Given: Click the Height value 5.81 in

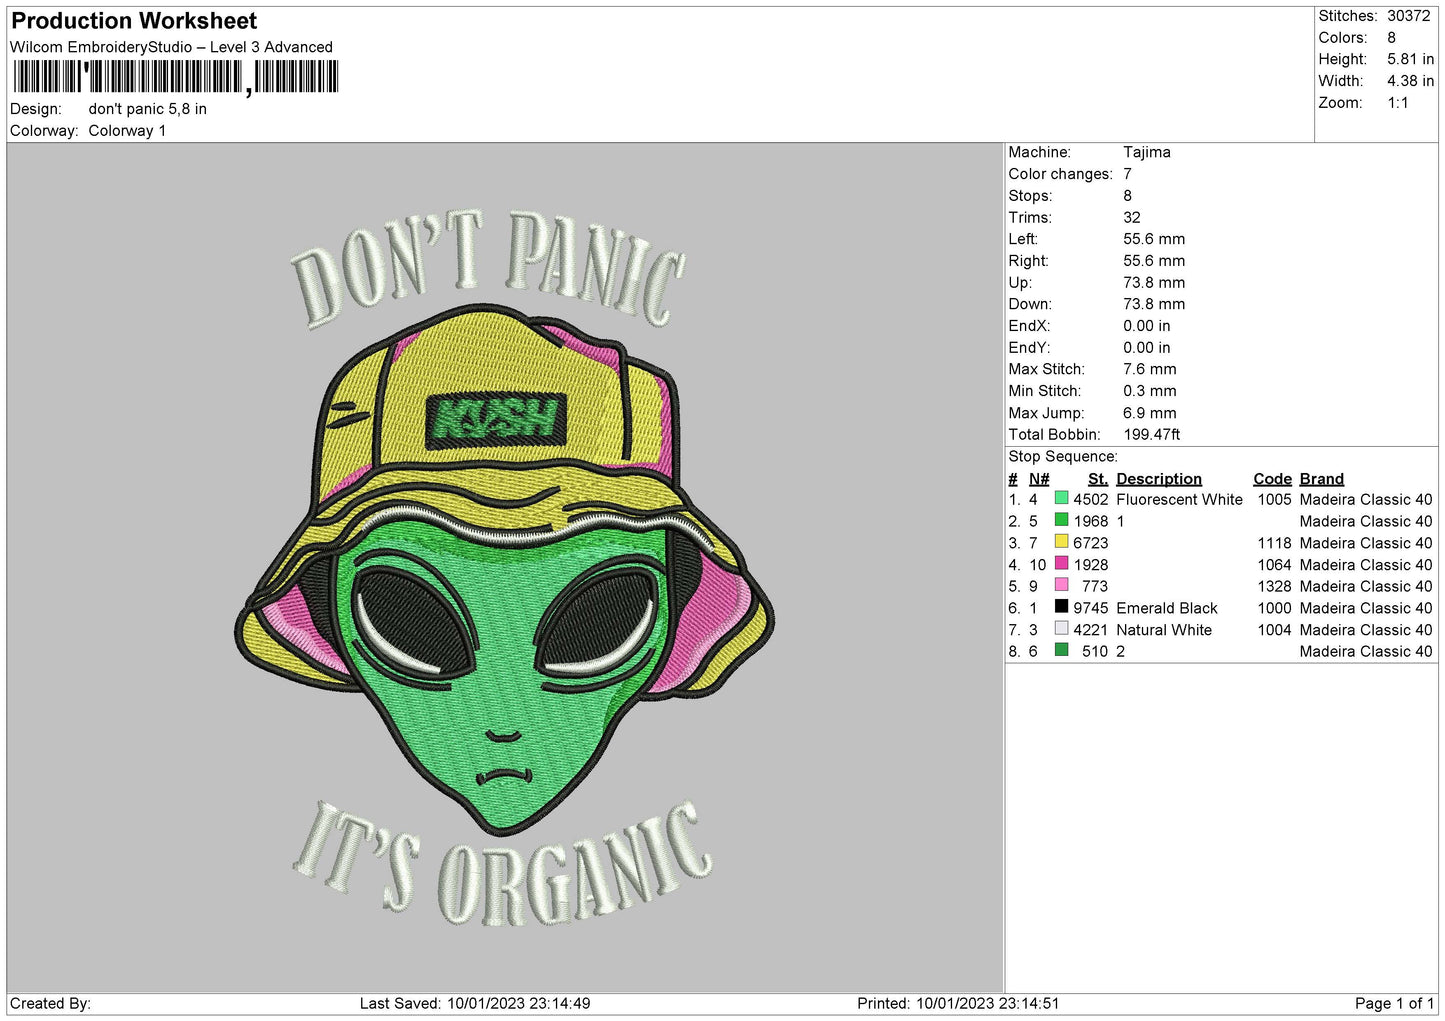Looking at the screenshot, I should click(1410, 59).
